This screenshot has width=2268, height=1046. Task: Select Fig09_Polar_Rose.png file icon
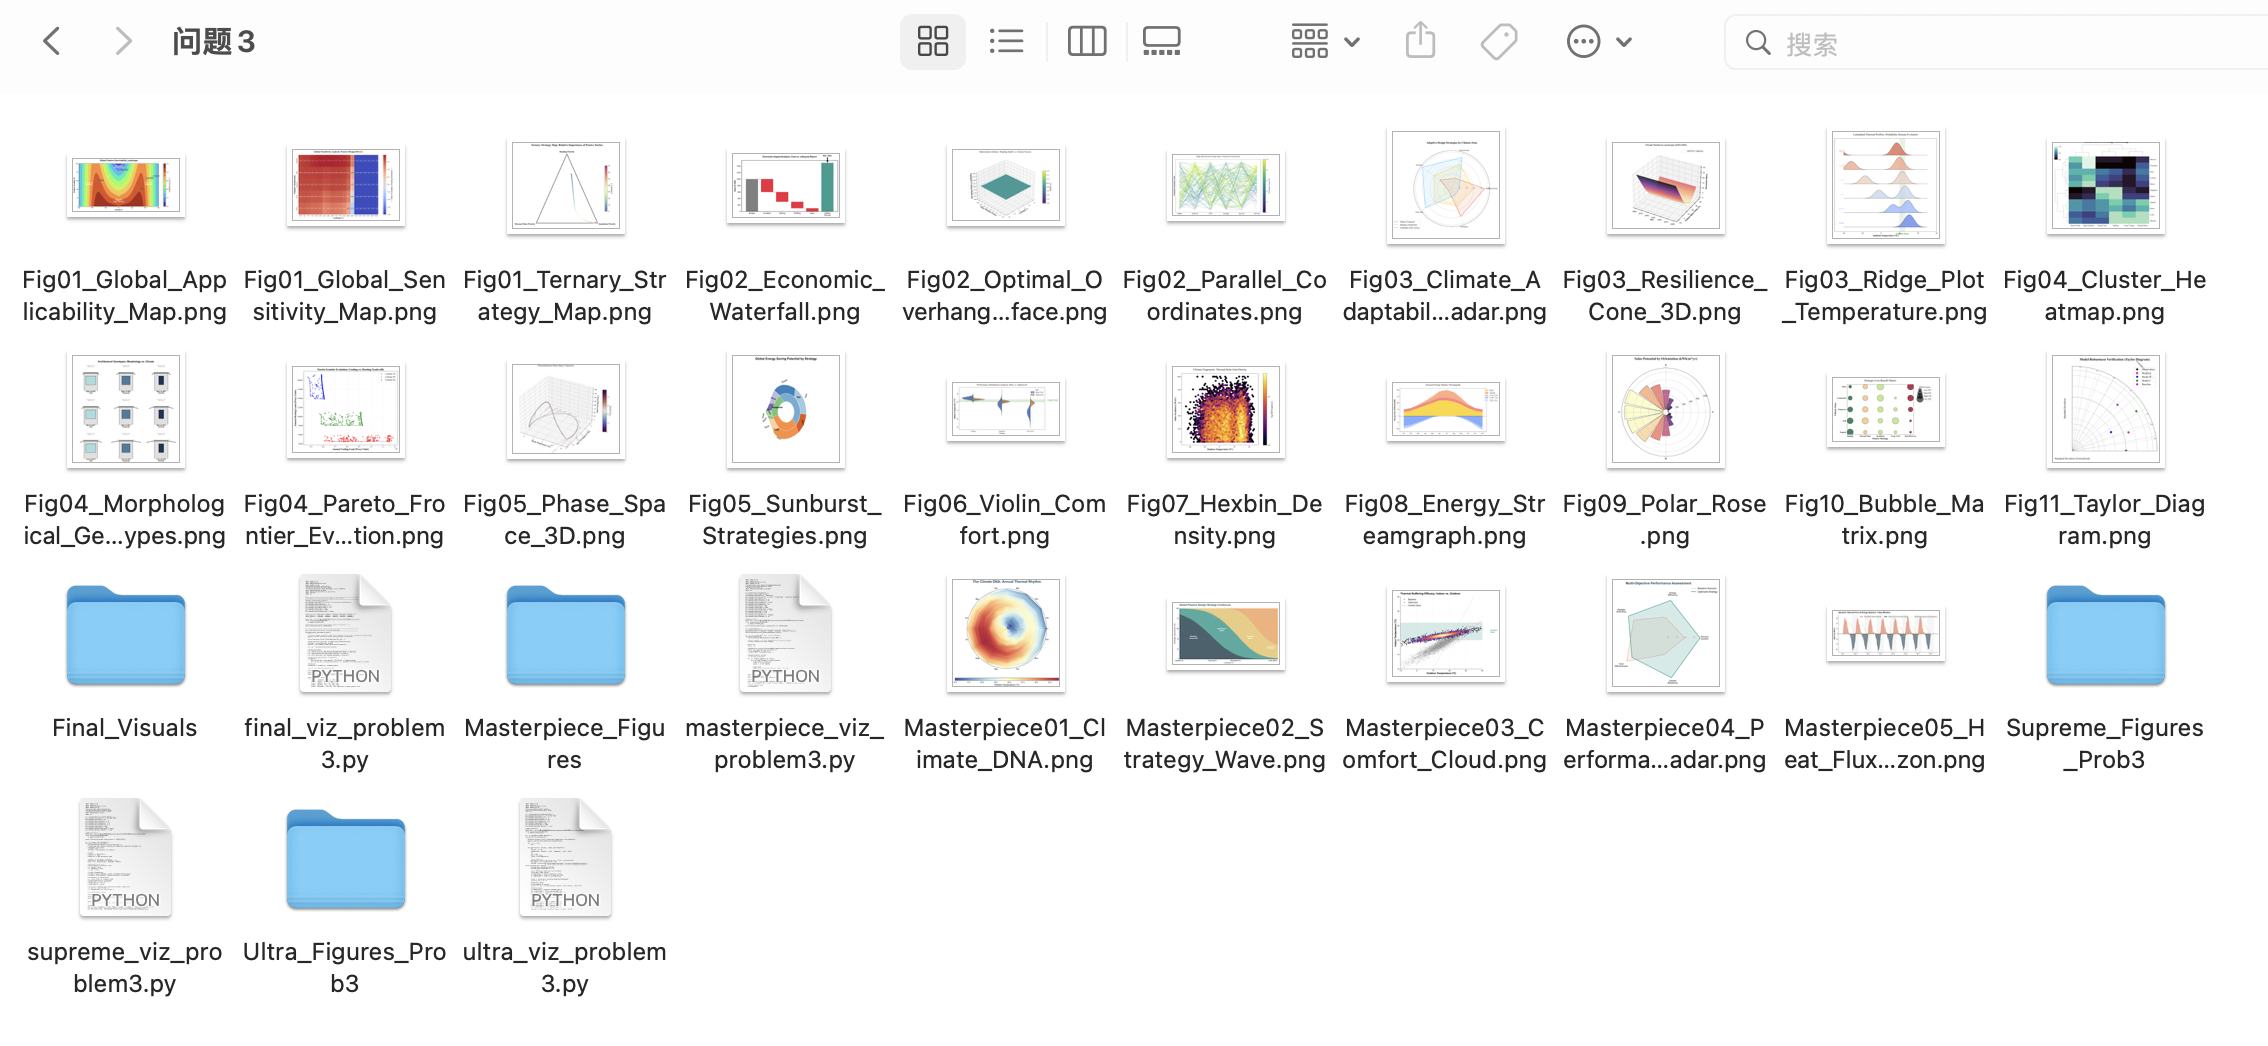click(1665, 410)
